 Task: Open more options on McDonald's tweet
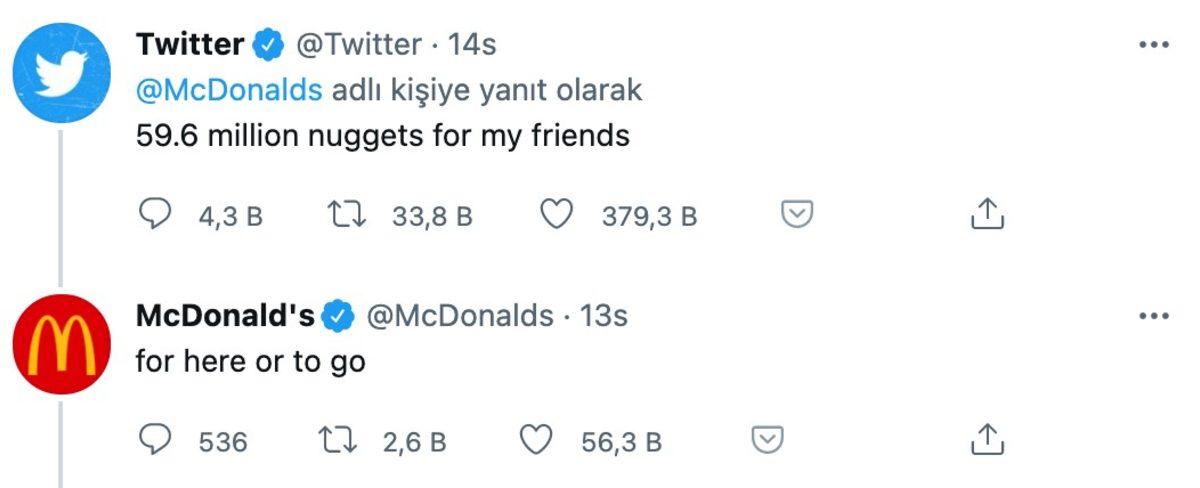point(1154,316)
